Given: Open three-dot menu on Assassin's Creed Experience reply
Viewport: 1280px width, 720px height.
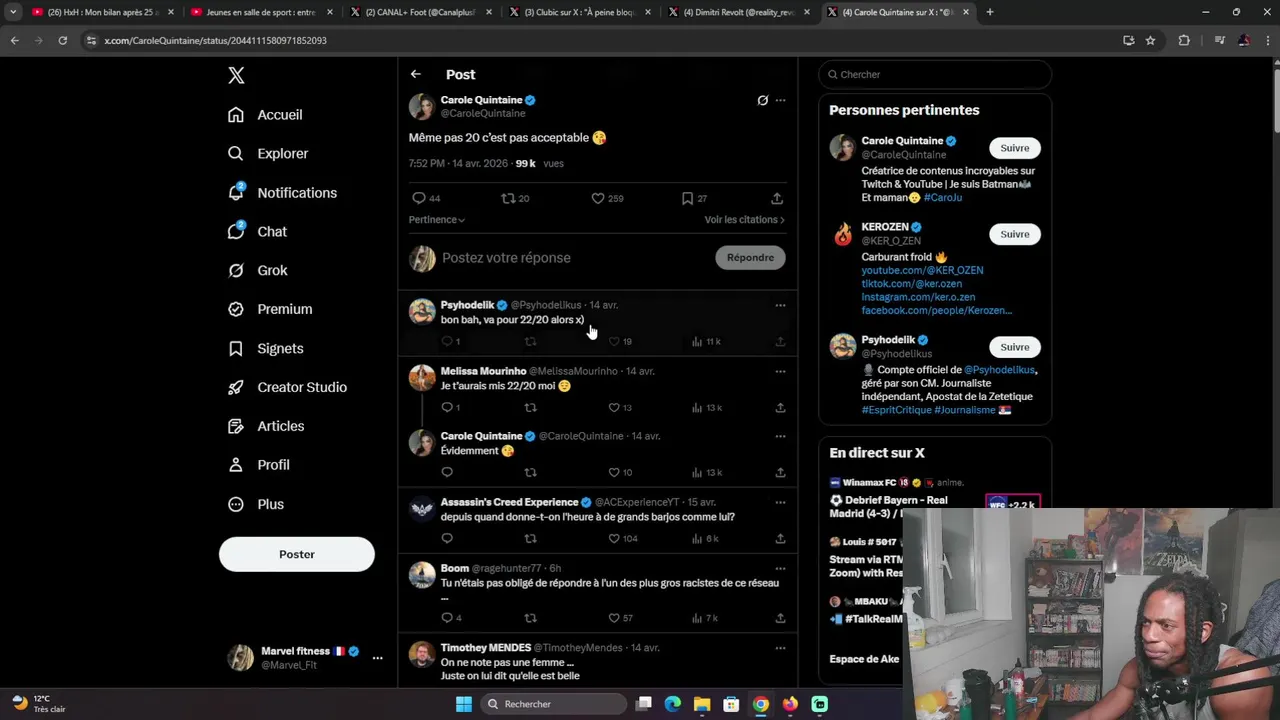Looking at the screenshot, I should coord(780,502).
